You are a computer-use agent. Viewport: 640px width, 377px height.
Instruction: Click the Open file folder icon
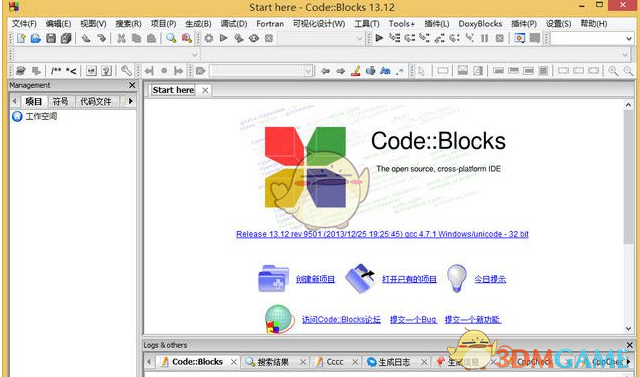pyautogui.click(x=36, y=38)
